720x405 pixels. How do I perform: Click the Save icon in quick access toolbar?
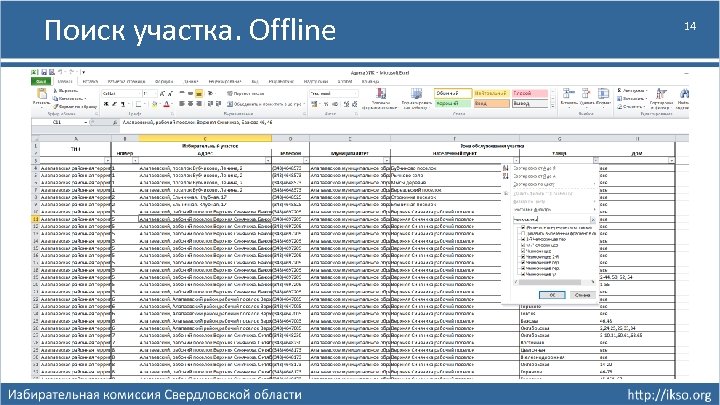point(44,72)
